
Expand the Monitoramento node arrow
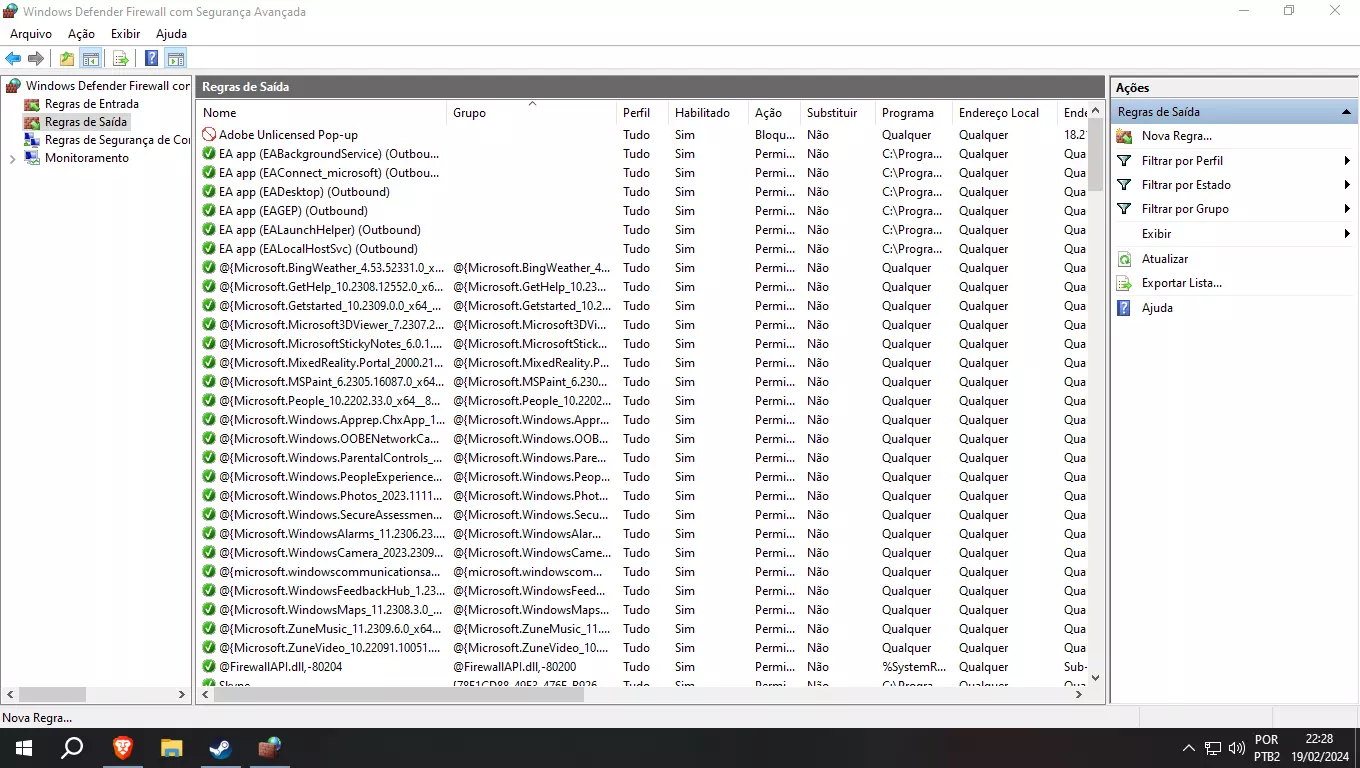coord(12,158)
